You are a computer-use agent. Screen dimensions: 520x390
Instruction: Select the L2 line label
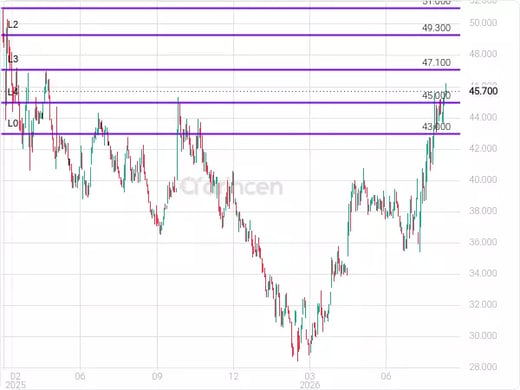click(13, 24)
